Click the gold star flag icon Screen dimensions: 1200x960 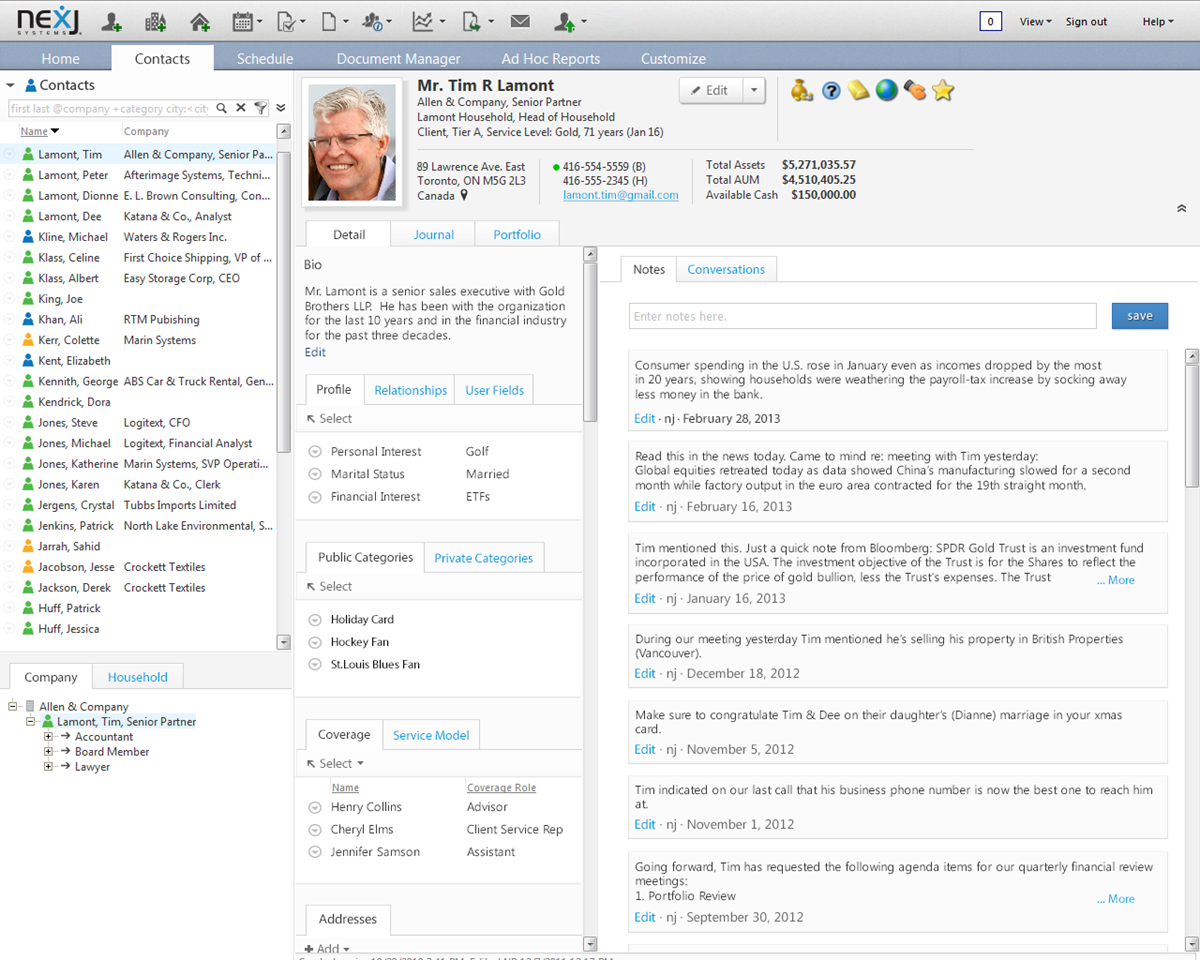click(943, 91)
